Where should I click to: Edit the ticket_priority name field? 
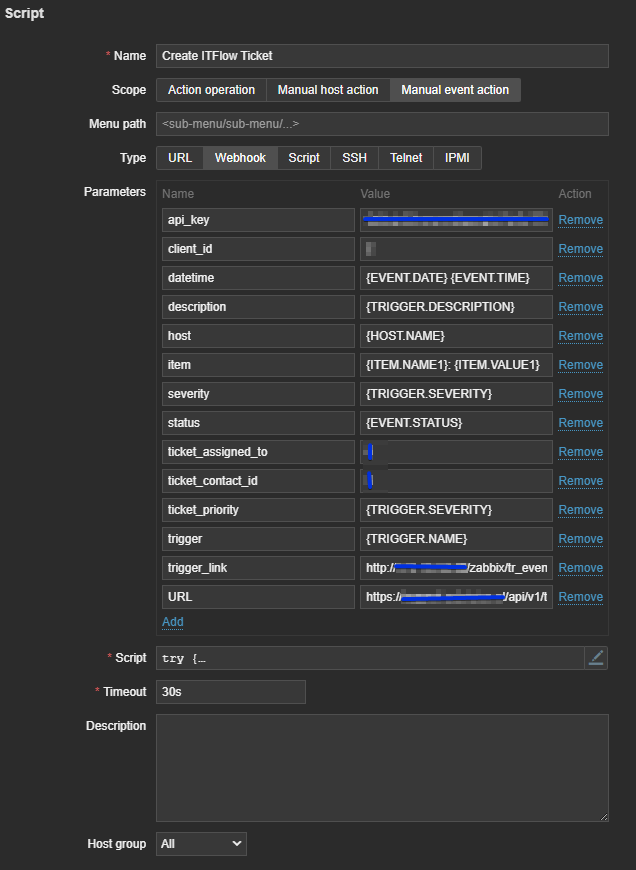click(x=259, y=510)
